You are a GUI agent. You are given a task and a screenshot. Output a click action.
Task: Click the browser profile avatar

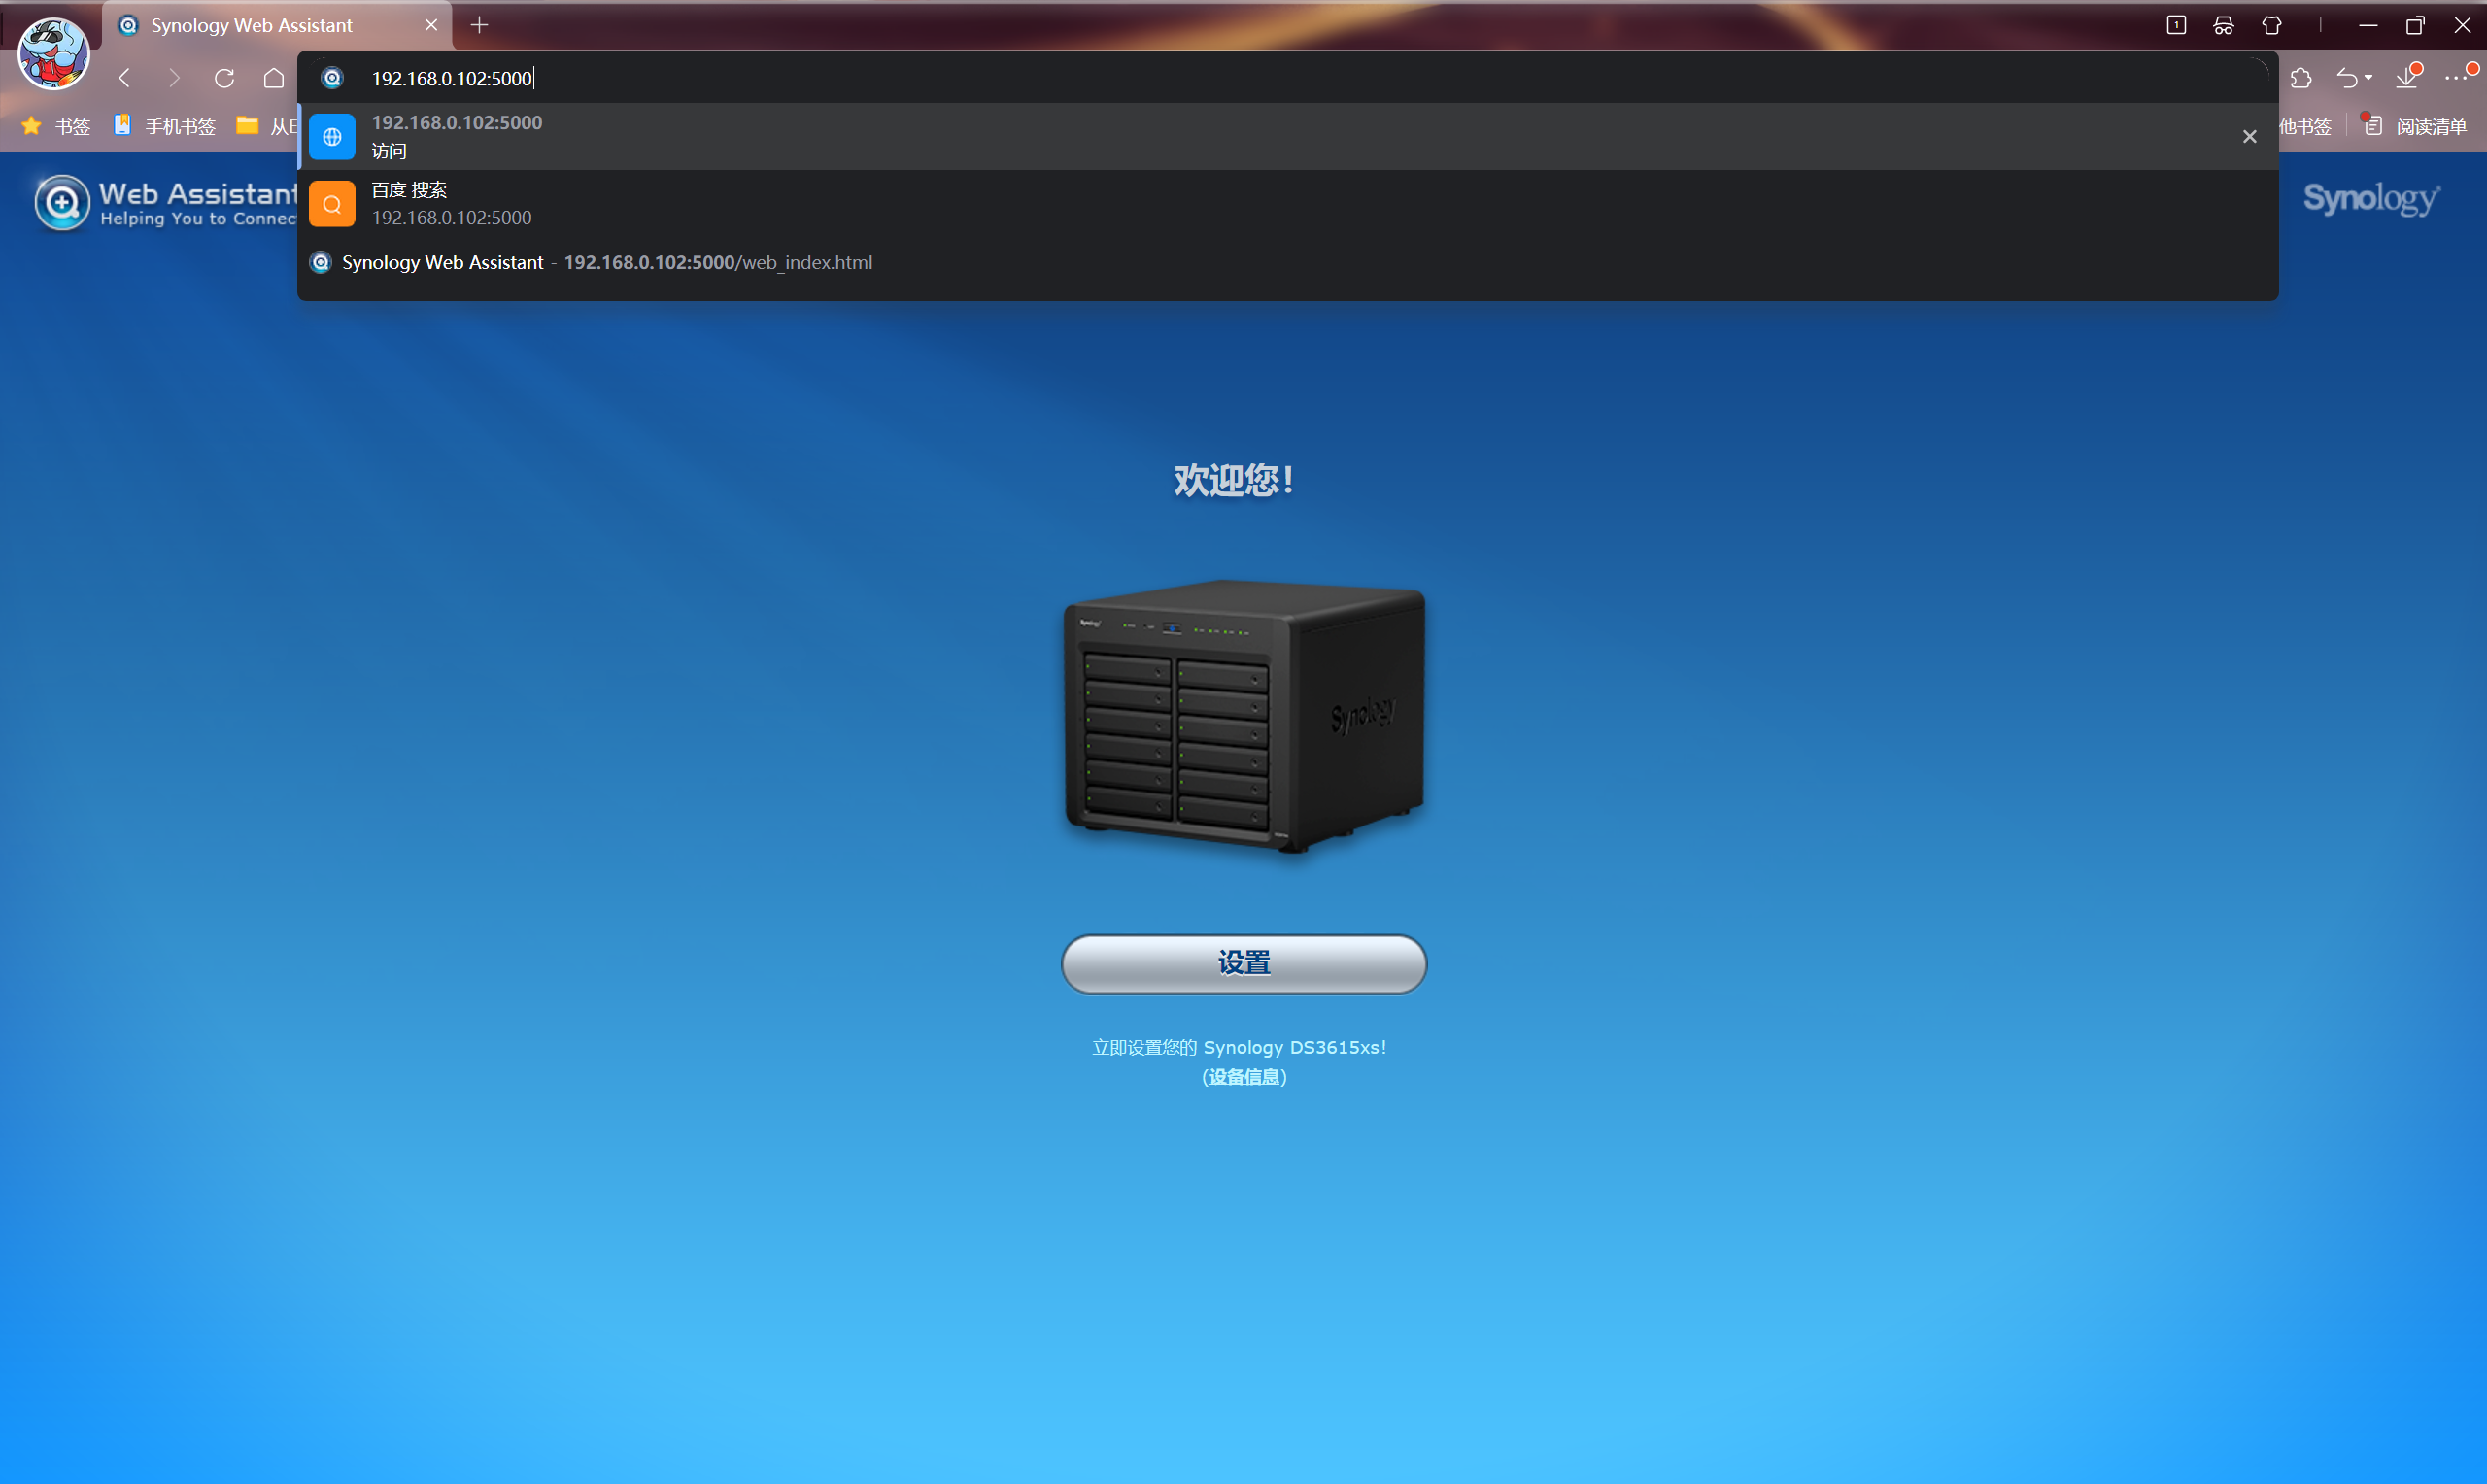(x=54, y=53)
